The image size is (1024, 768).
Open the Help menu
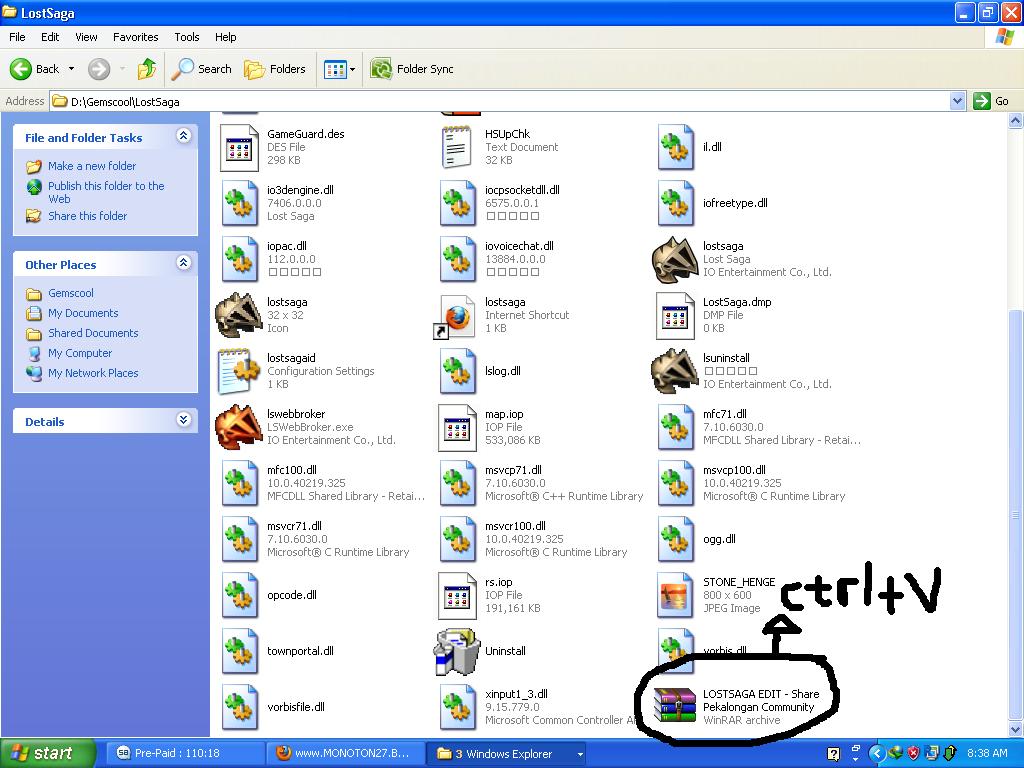point(225,37)
